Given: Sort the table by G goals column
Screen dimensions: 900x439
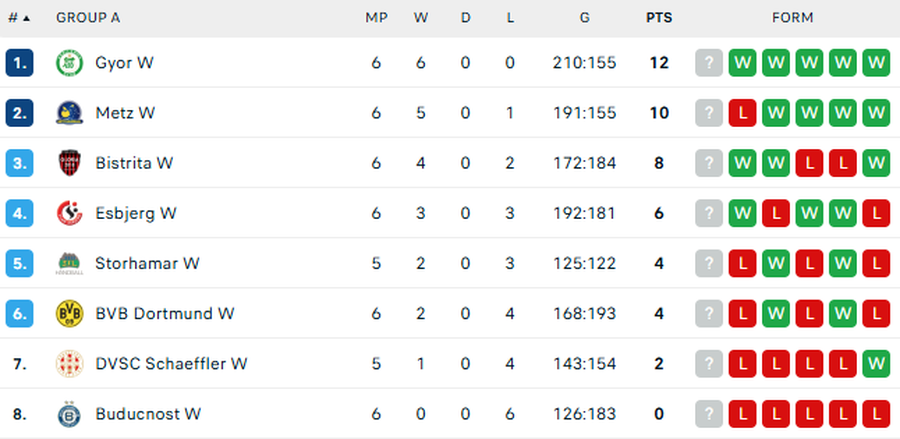Looking at the screenshot, I should coord(584,18).
